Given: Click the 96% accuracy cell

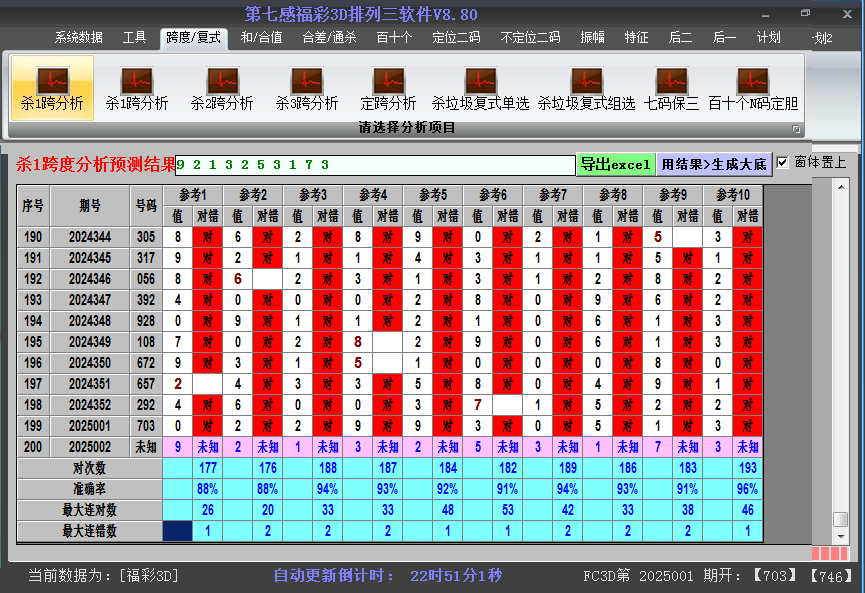Looking at the screenshot, I should pyautogui.click(x=747, y=489).
